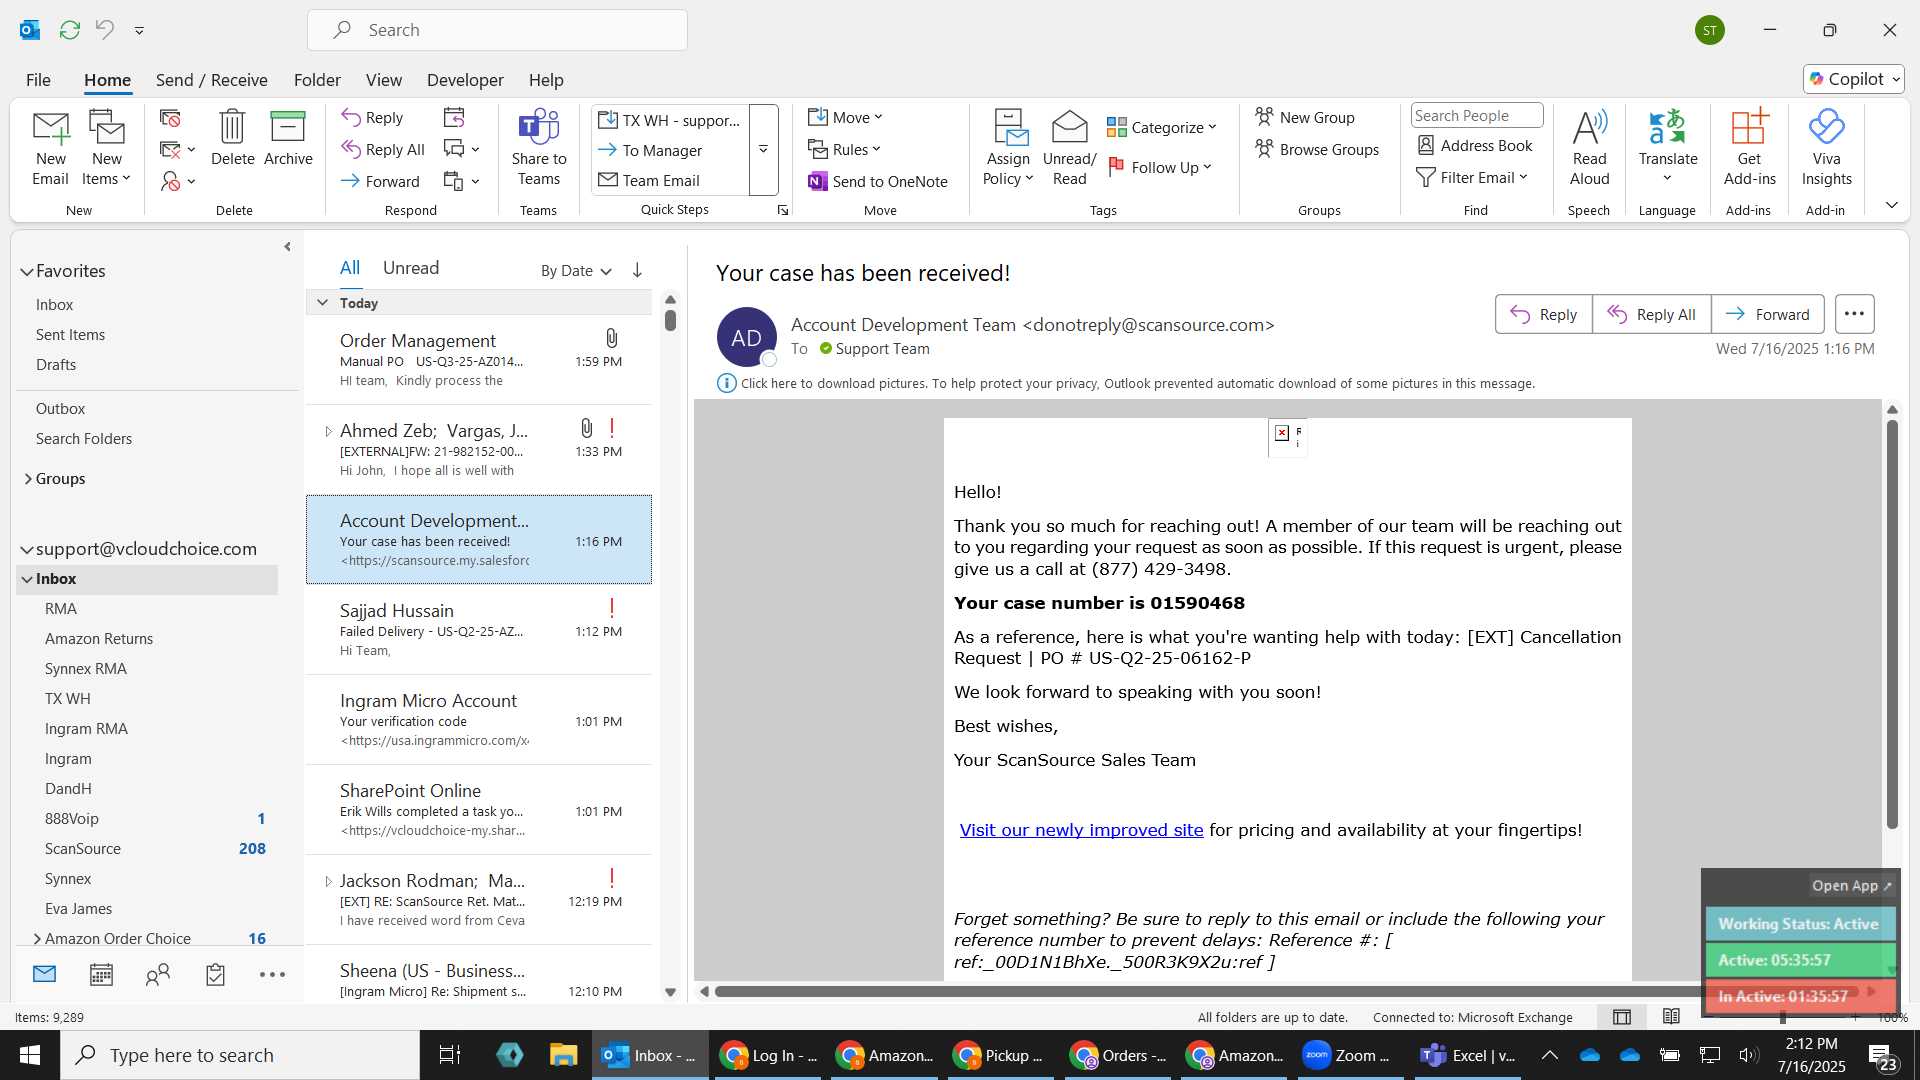This screenshot has height=1080, width=1920.
Task: Open the Follow Up dropdown
Action: (x=1160, y=167)
